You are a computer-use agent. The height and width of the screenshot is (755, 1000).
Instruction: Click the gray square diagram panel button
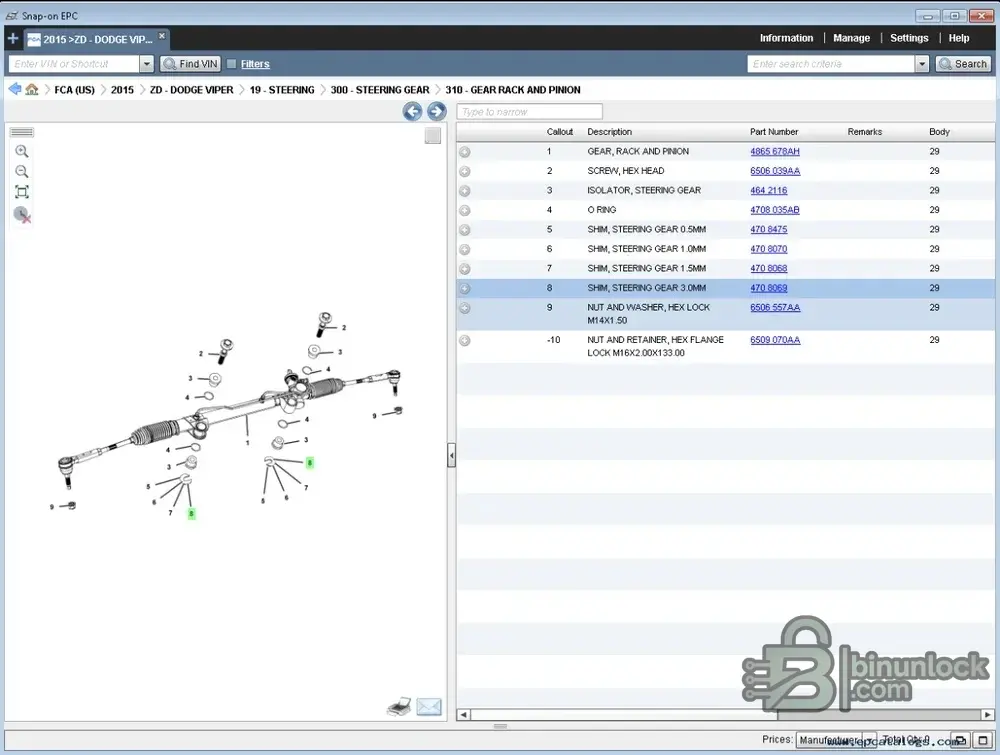[x=432, y=135]
